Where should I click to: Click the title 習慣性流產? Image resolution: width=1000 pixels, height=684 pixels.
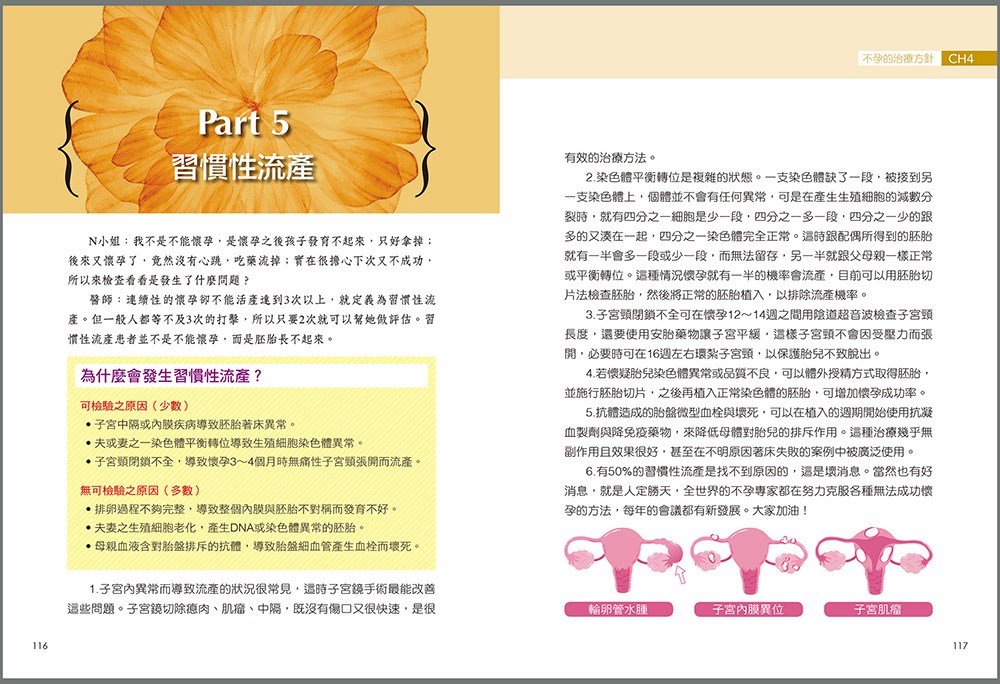click(x=244, y=168)
